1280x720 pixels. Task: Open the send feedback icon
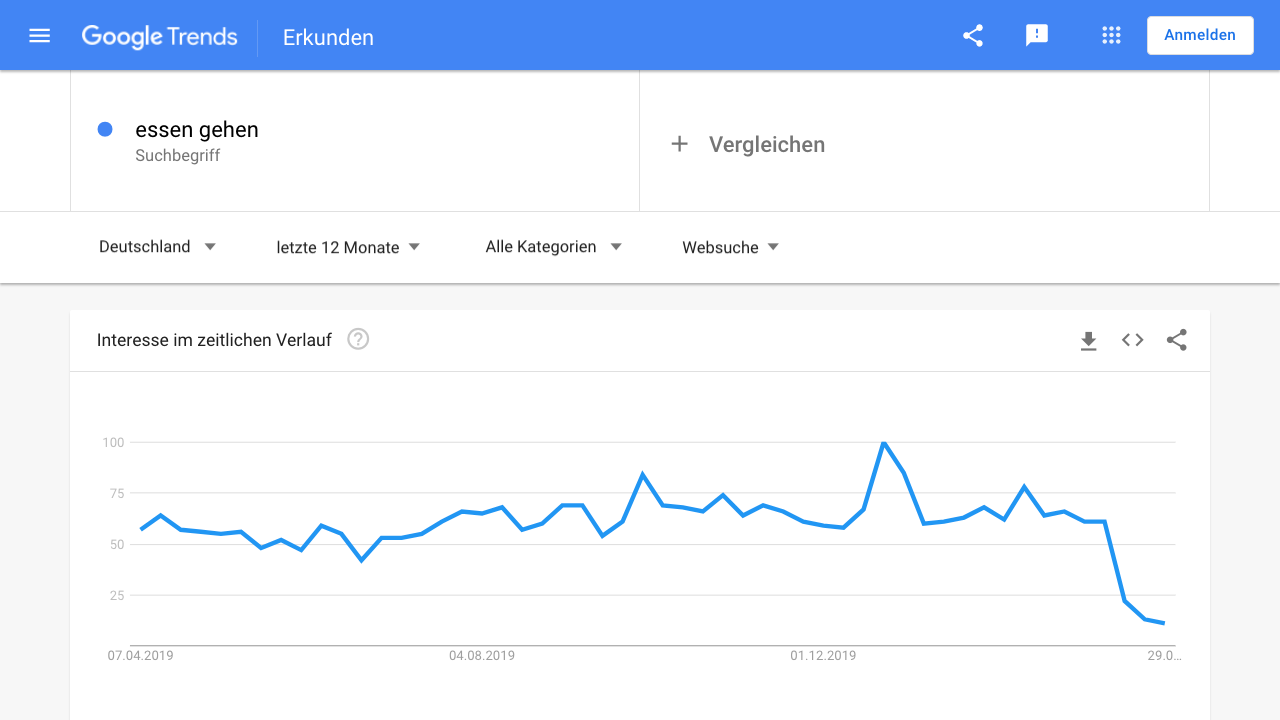point(1037,36)
